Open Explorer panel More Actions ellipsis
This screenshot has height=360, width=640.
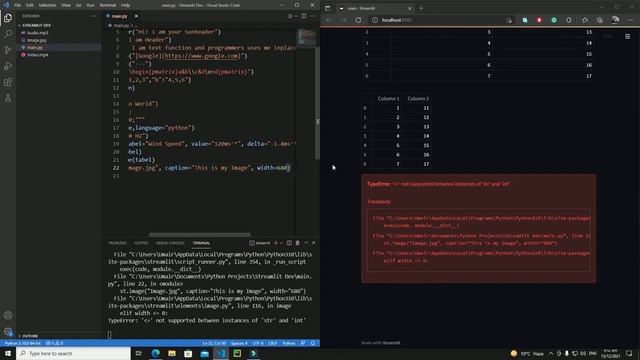click(x=93, y=16)
